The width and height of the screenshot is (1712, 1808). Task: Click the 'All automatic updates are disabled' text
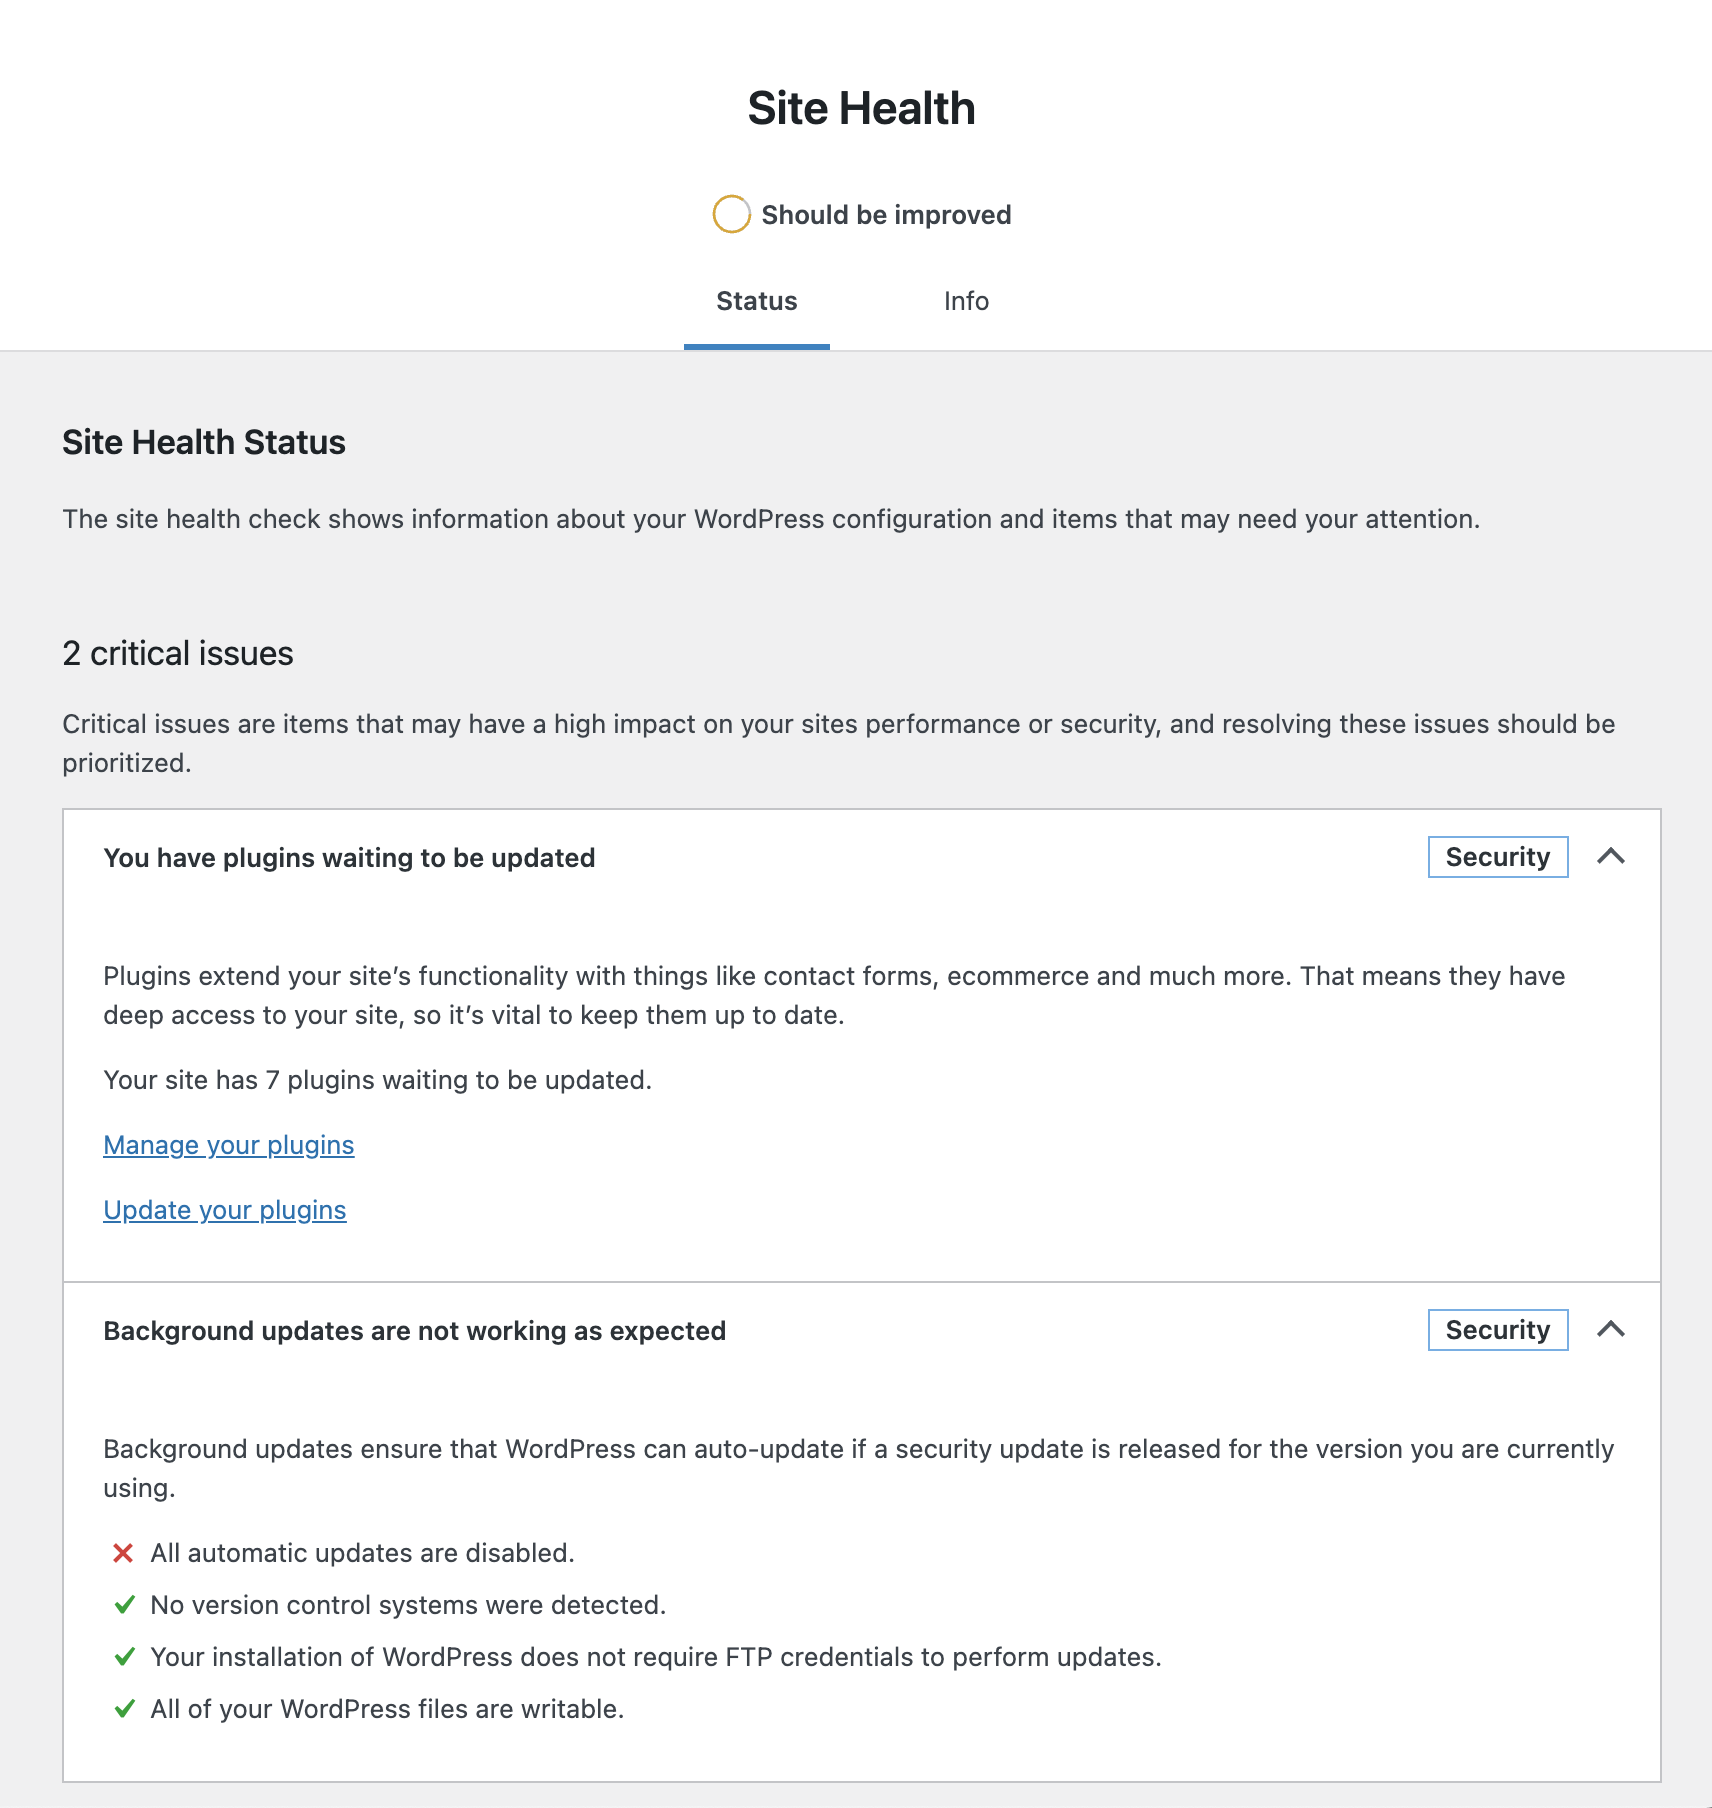point(362,1553)
